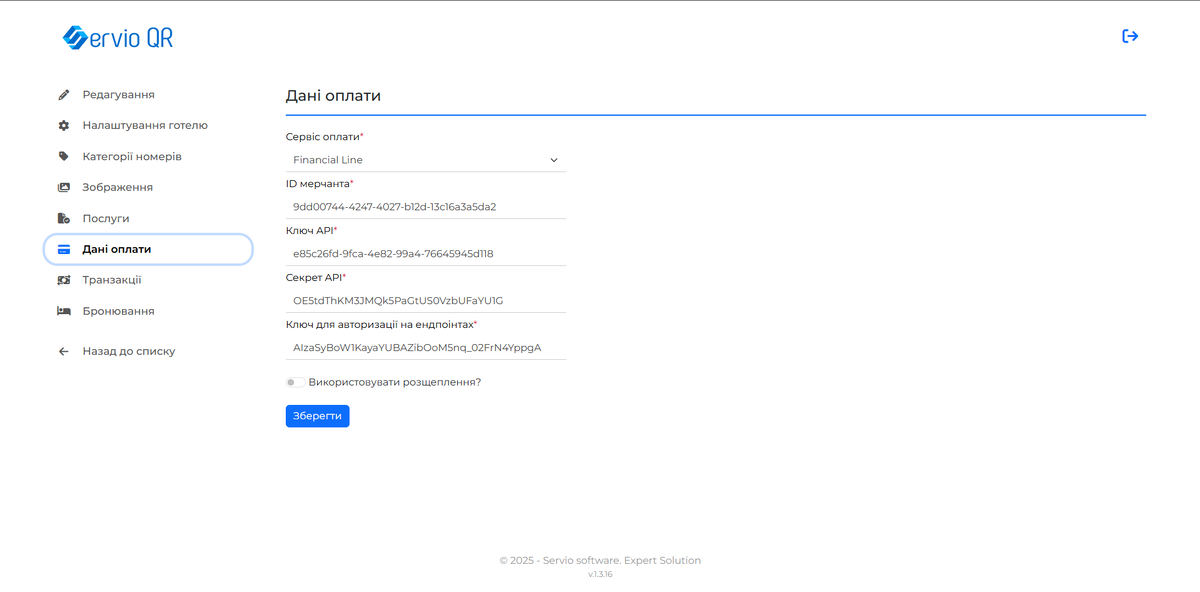Select the Секрет API field

[425, 300]
